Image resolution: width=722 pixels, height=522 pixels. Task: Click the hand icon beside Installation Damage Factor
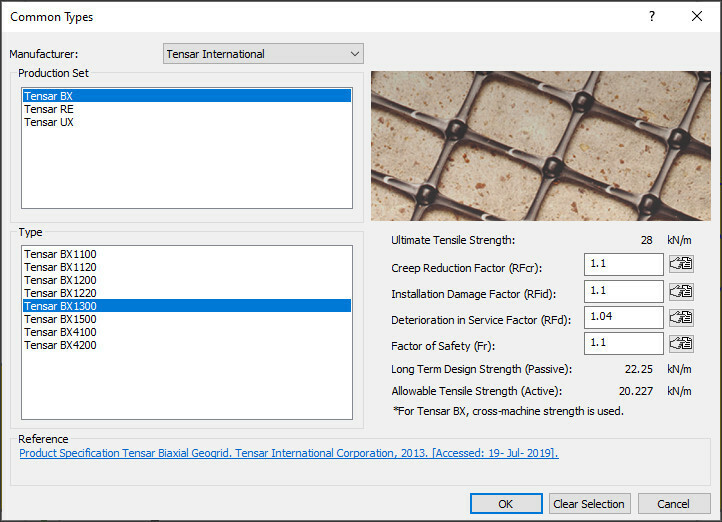coord(681,291)
